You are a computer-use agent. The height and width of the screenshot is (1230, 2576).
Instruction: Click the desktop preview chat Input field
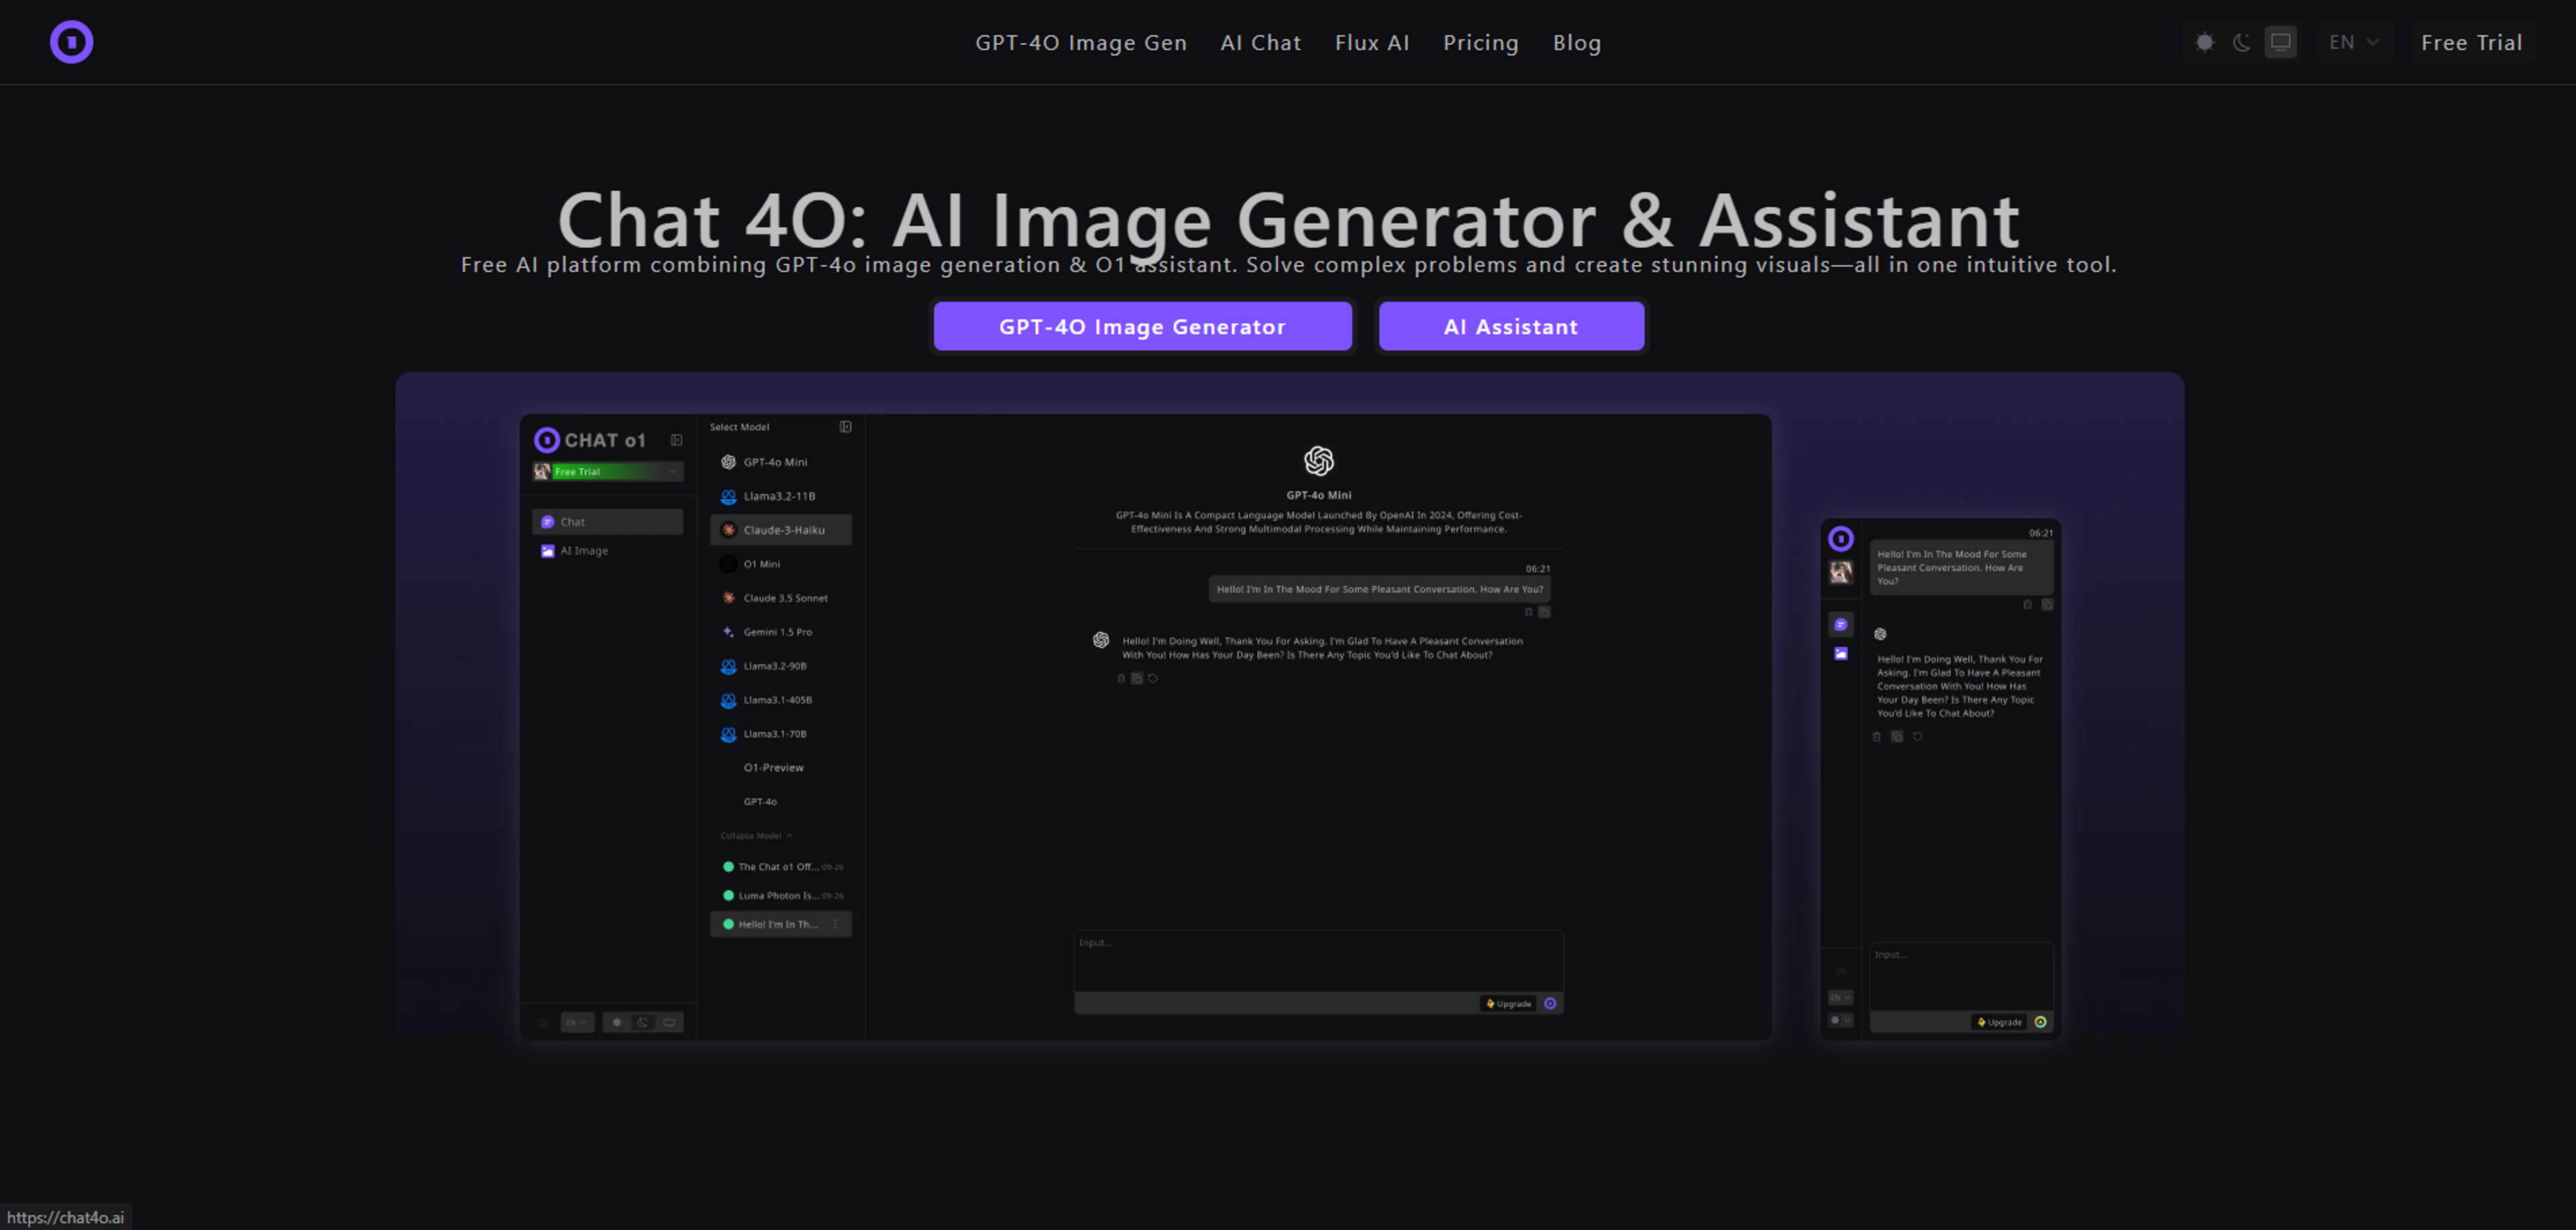point(1318,960)
